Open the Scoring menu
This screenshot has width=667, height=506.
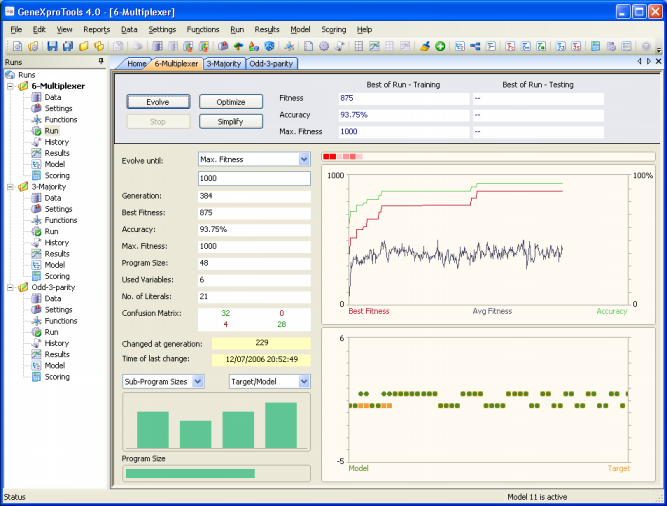(x=334, y=29)
